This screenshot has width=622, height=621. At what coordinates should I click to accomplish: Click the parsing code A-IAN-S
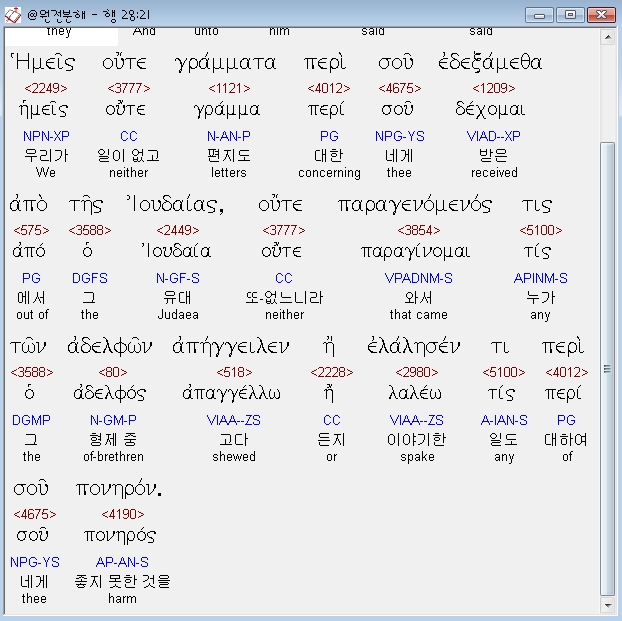[x=504, y=420]
